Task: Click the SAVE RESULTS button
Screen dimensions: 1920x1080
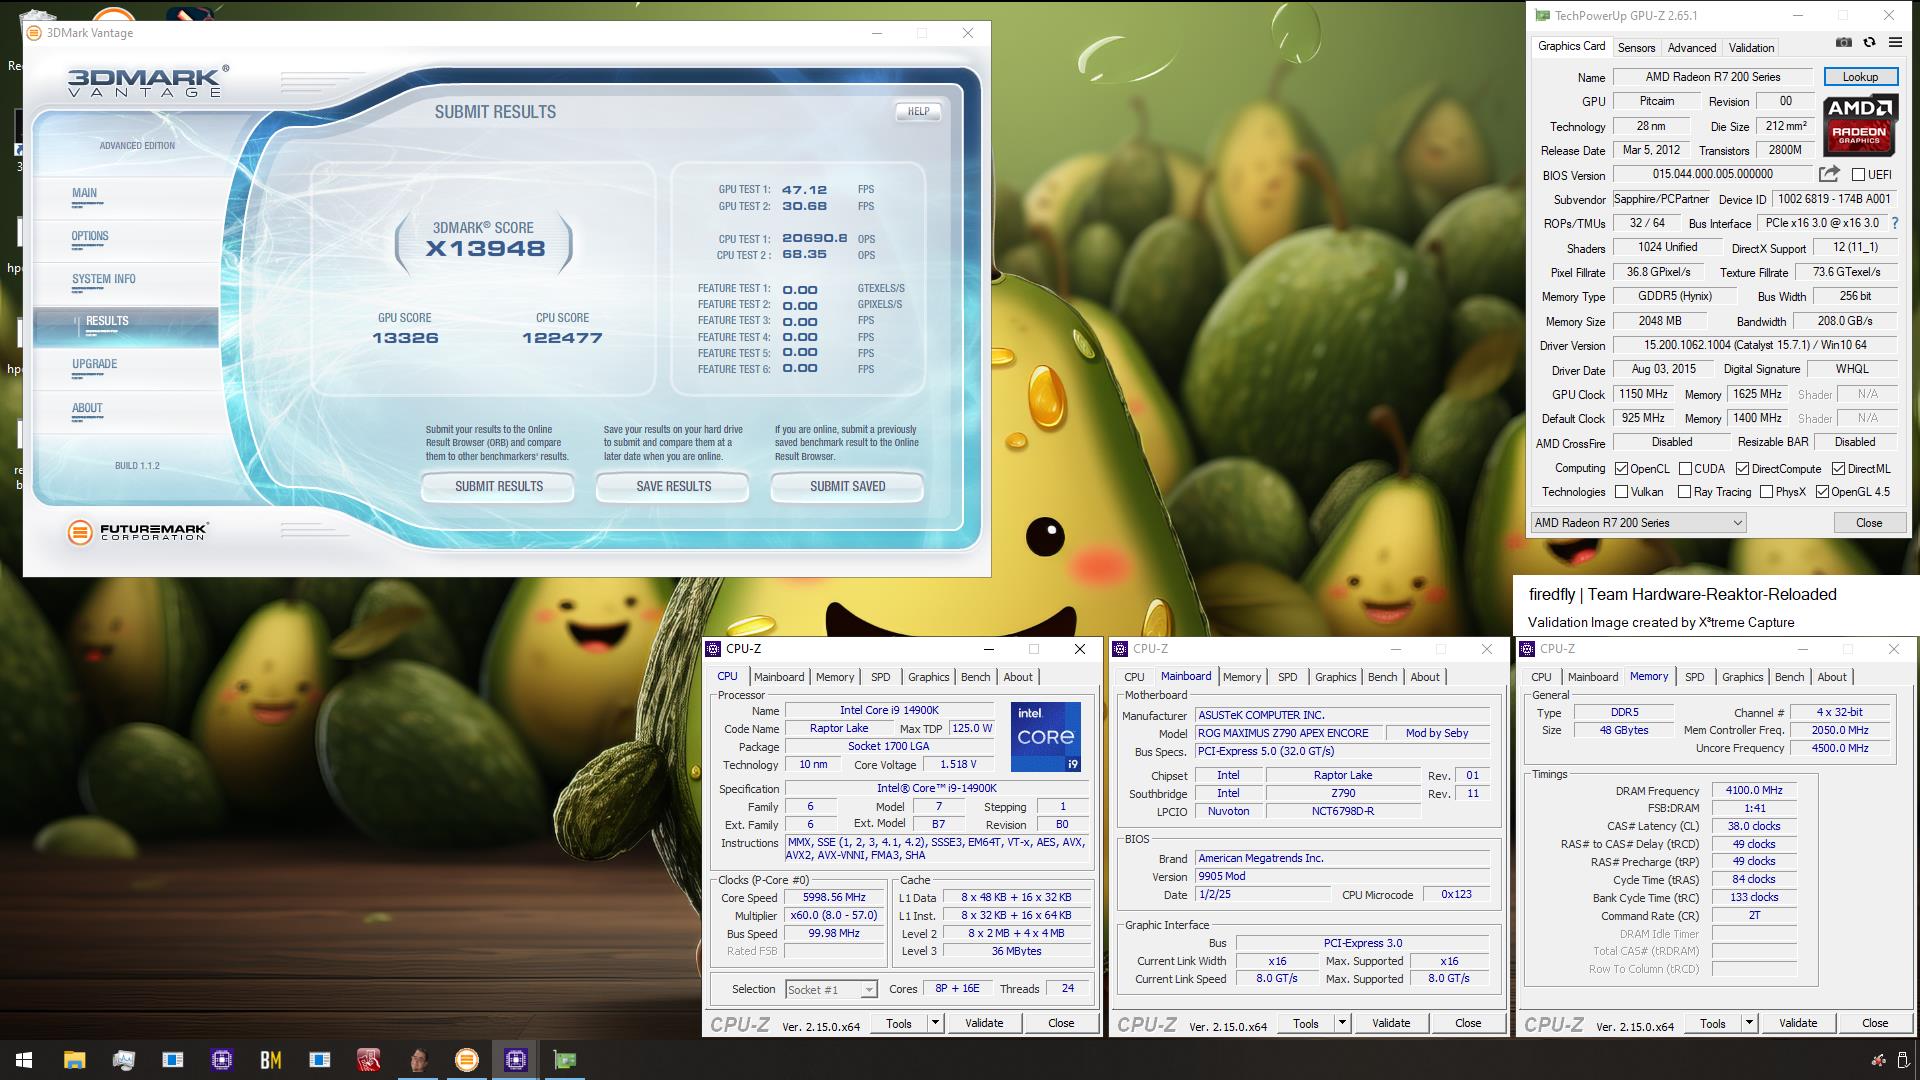Action: pyautogui.click(x=673, y=487)
